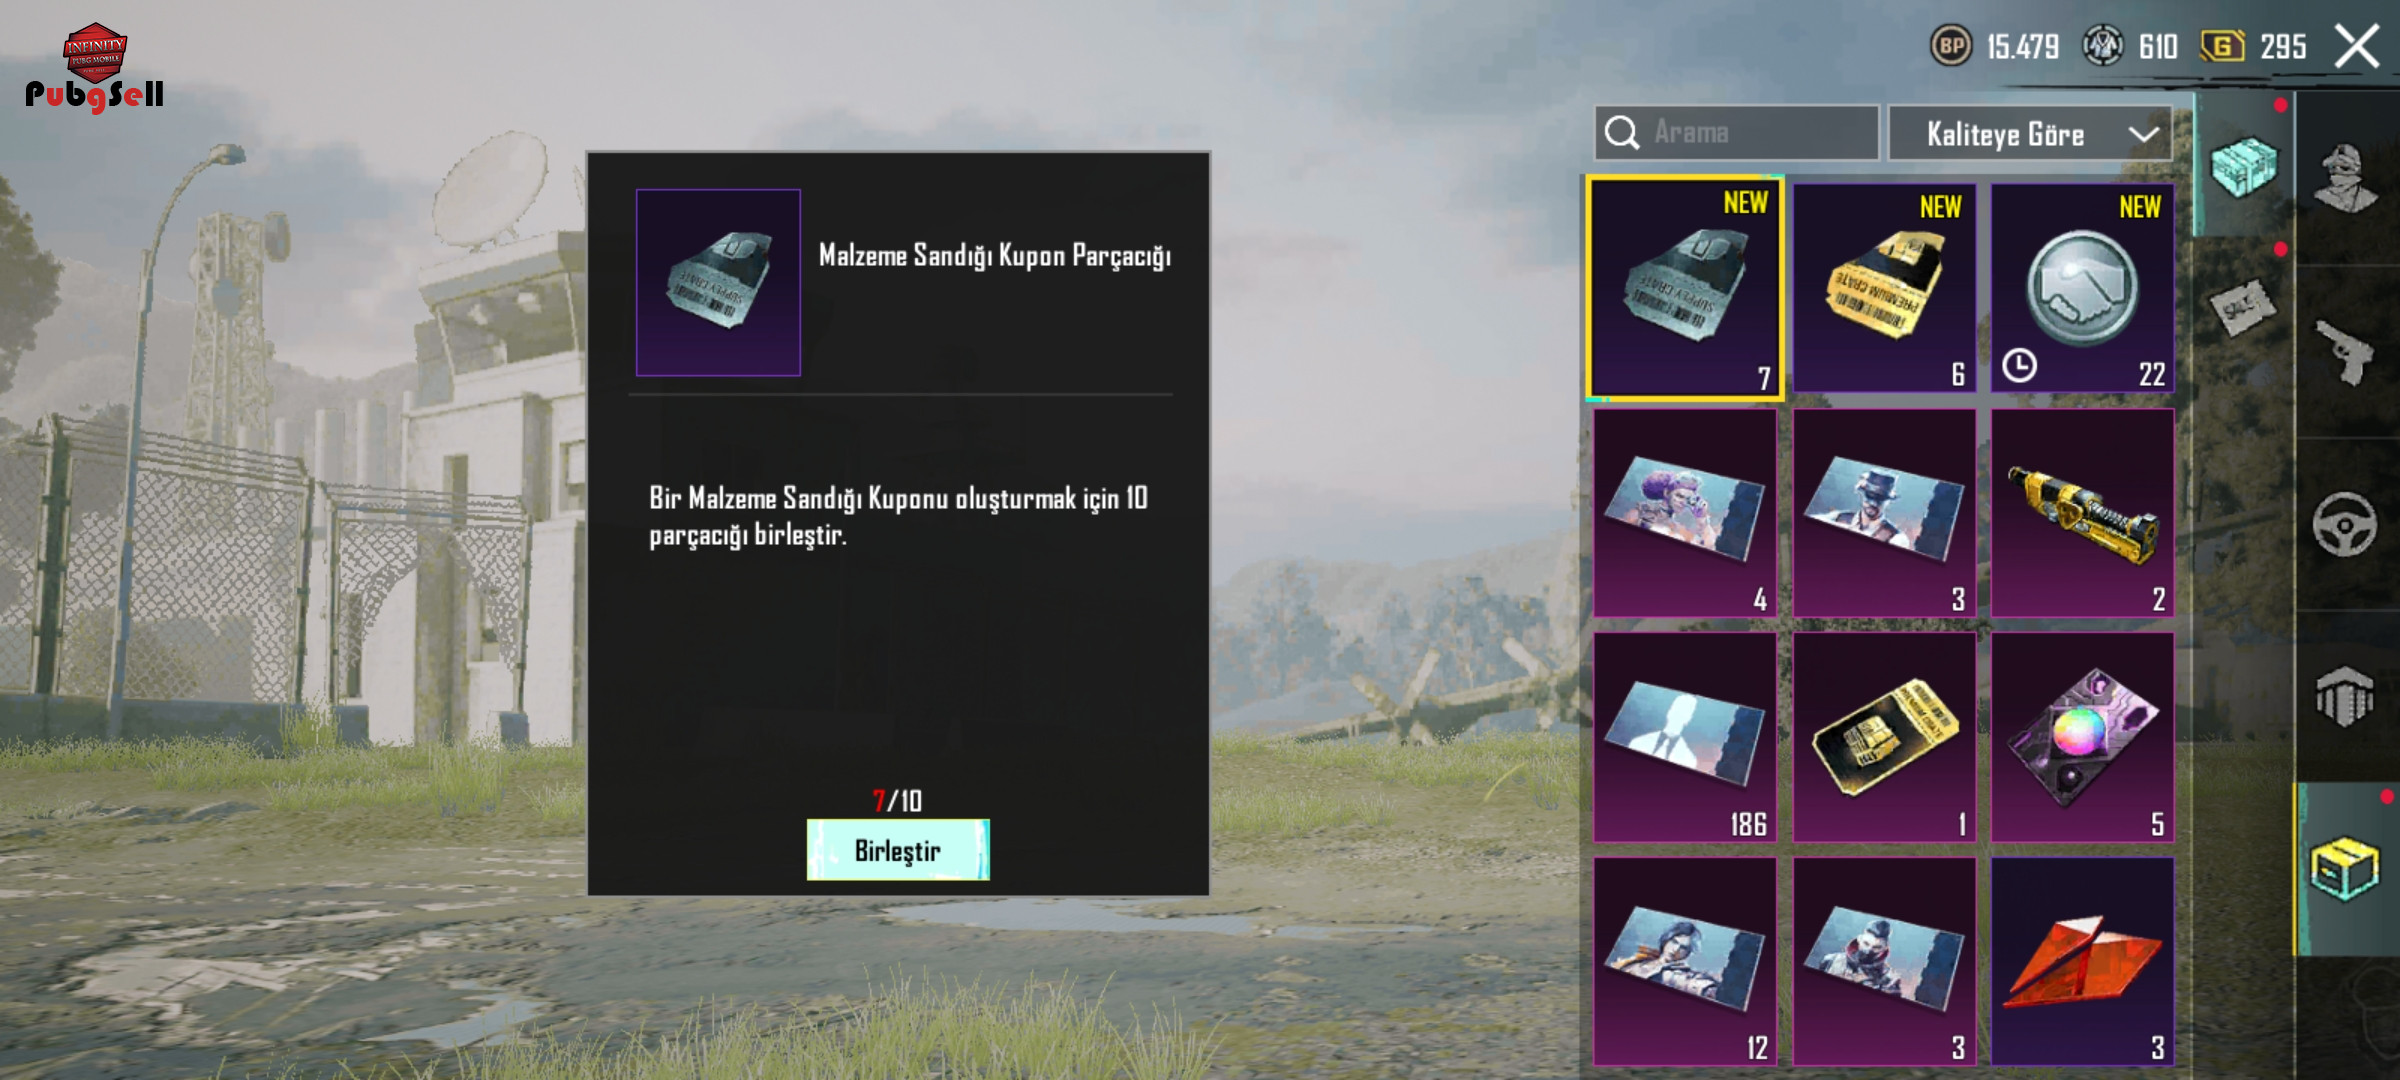This screenshot has width=2400, height=1080.
Task: Open the pistol weapons category icon
Action: [2346, 352]
